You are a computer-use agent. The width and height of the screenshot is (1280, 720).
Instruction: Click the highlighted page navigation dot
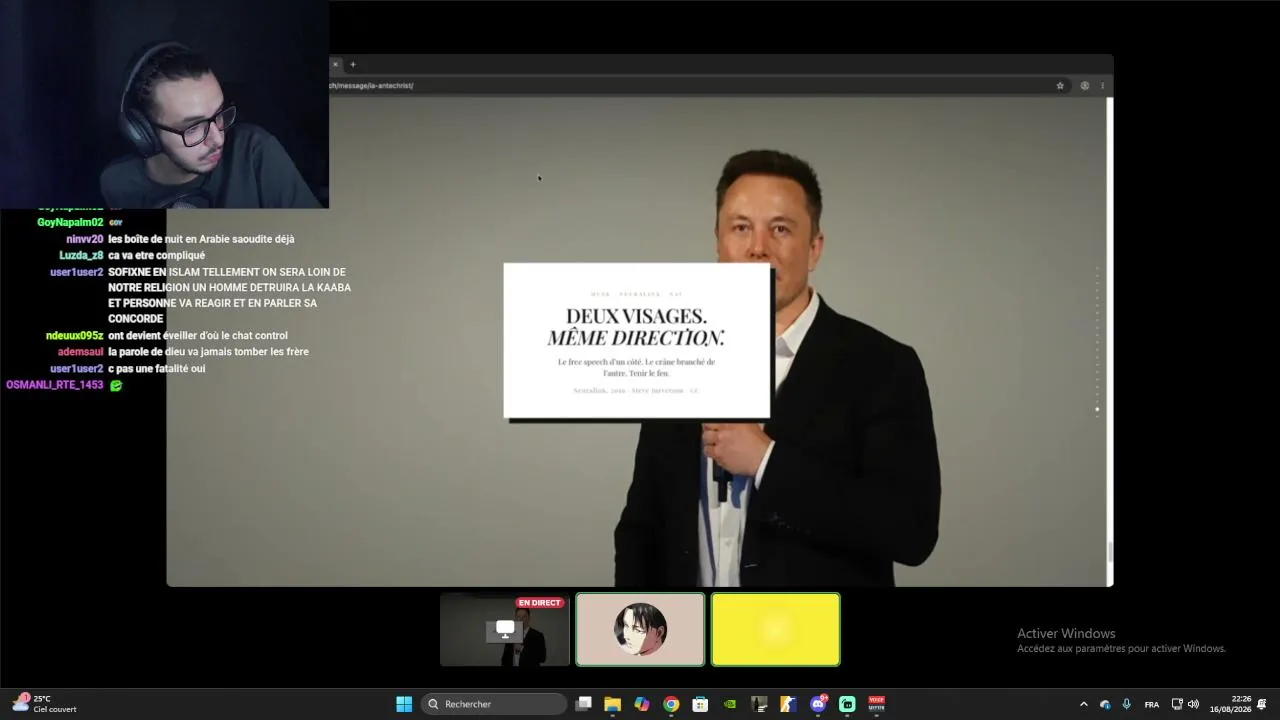tap(1097, 409)
